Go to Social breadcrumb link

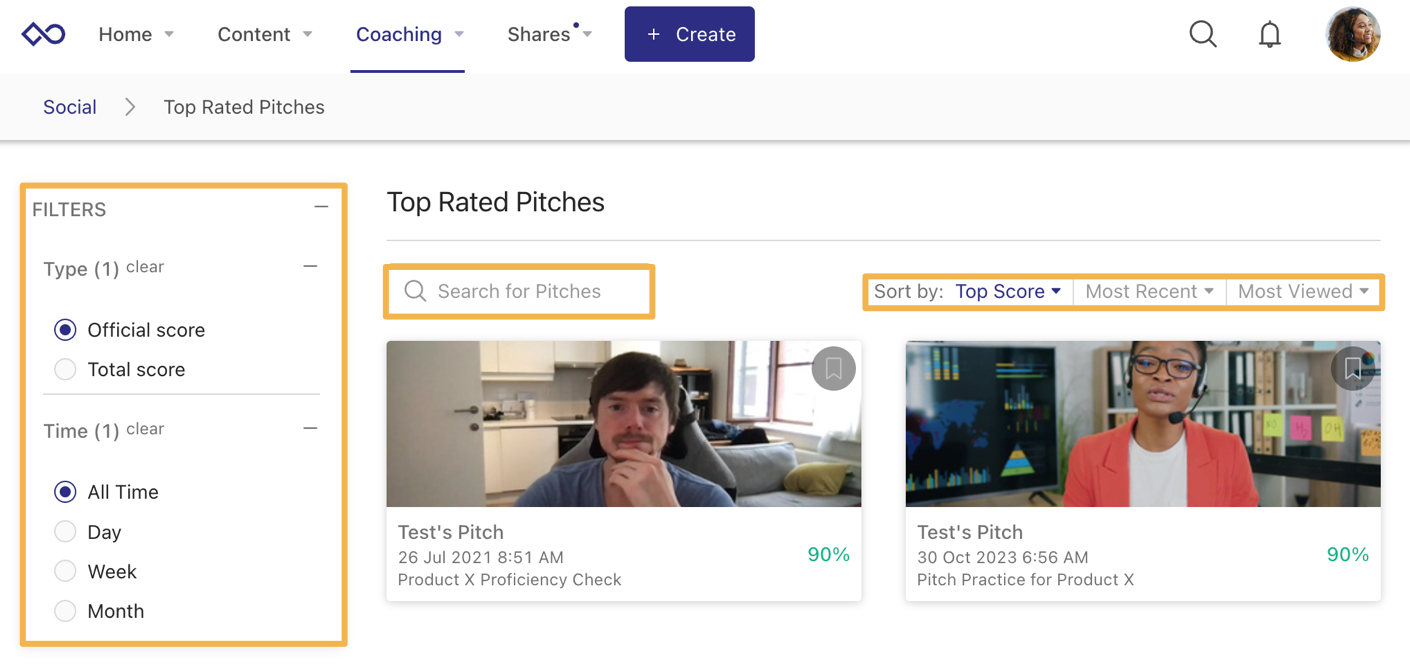69,107
